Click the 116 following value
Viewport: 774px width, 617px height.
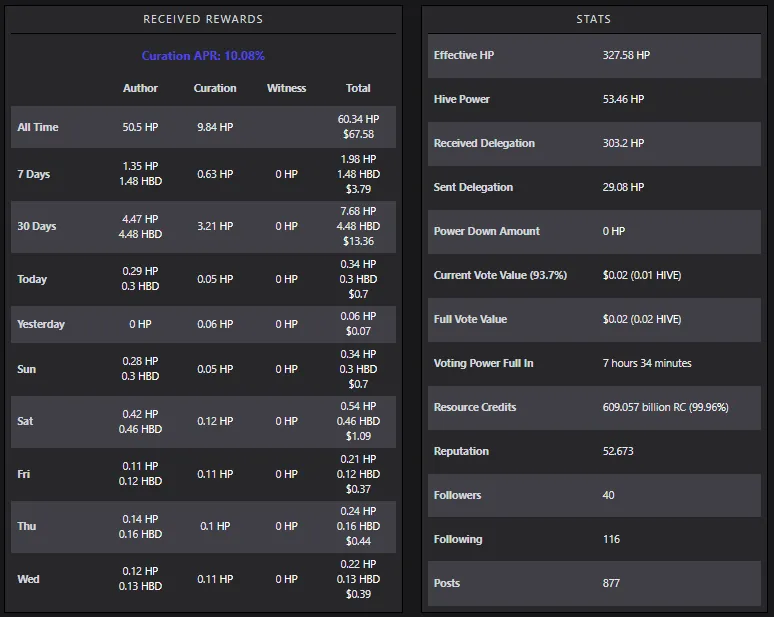click(611, 539)
